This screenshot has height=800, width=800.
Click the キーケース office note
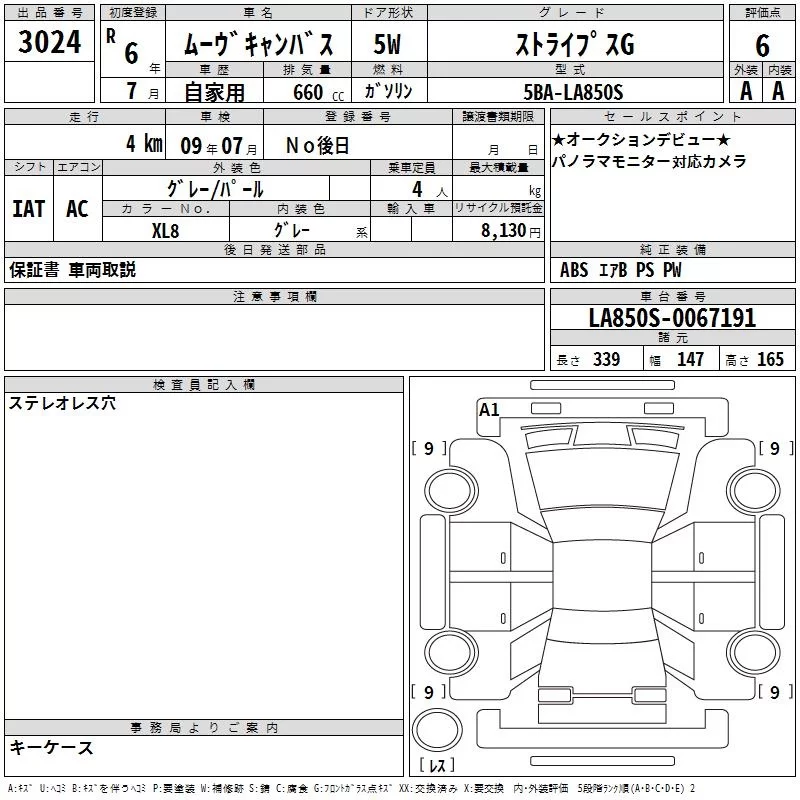pyautogui.click(x=51, y=747)
